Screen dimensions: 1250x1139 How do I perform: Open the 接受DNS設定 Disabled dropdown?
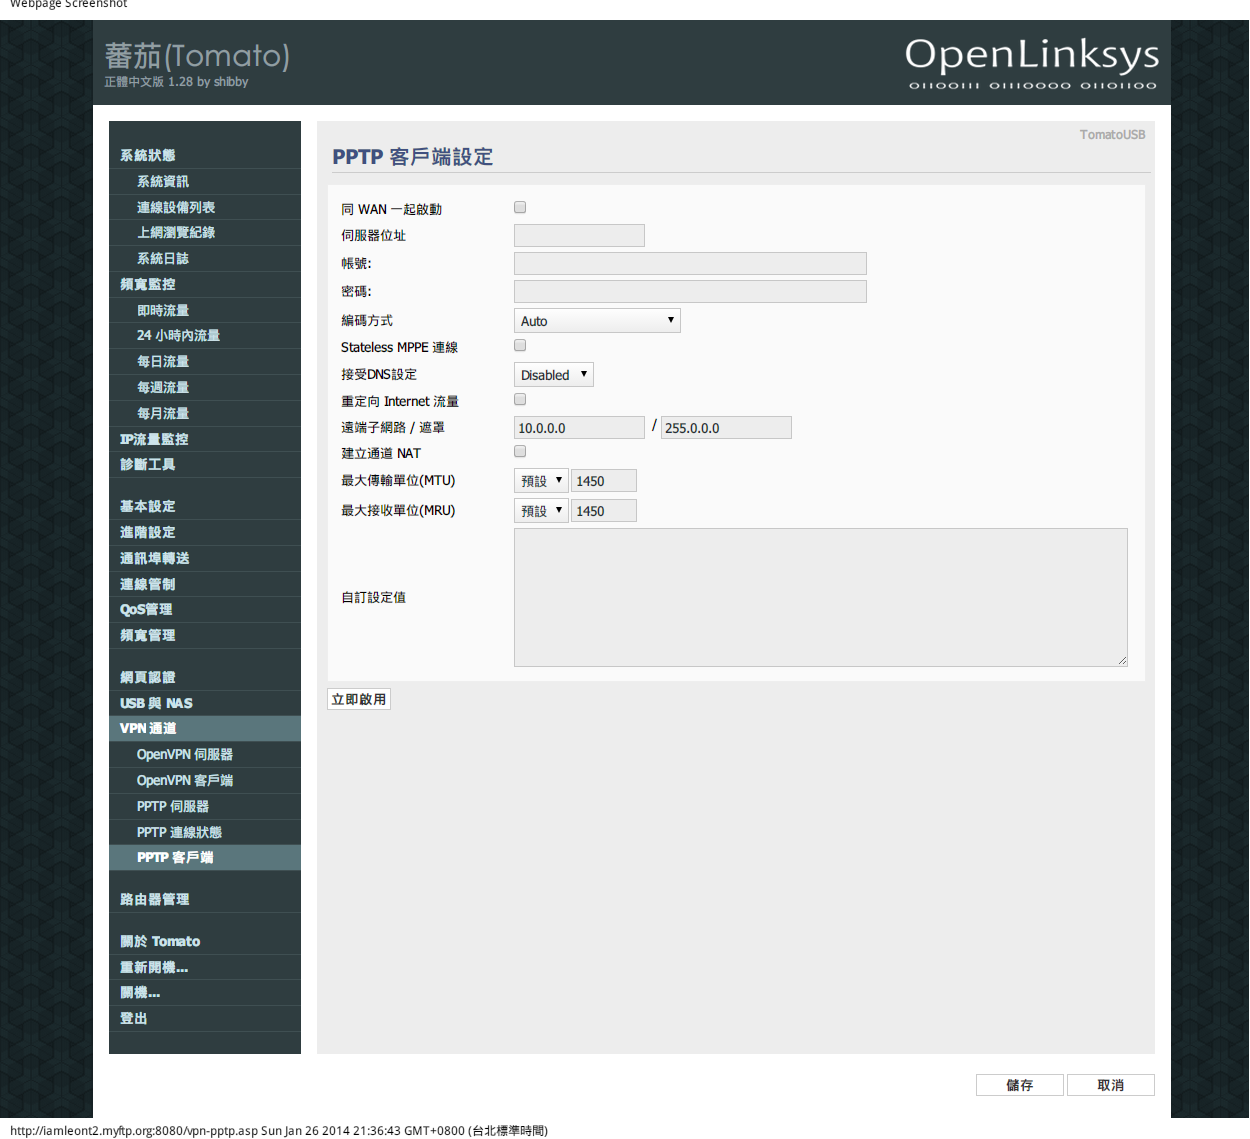click(x=554, y=375)
